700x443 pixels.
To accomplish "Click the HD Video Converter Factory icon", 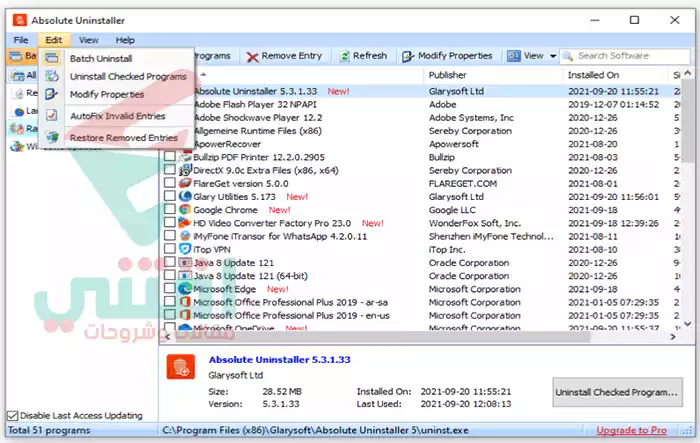I will [x=185, y=223].
